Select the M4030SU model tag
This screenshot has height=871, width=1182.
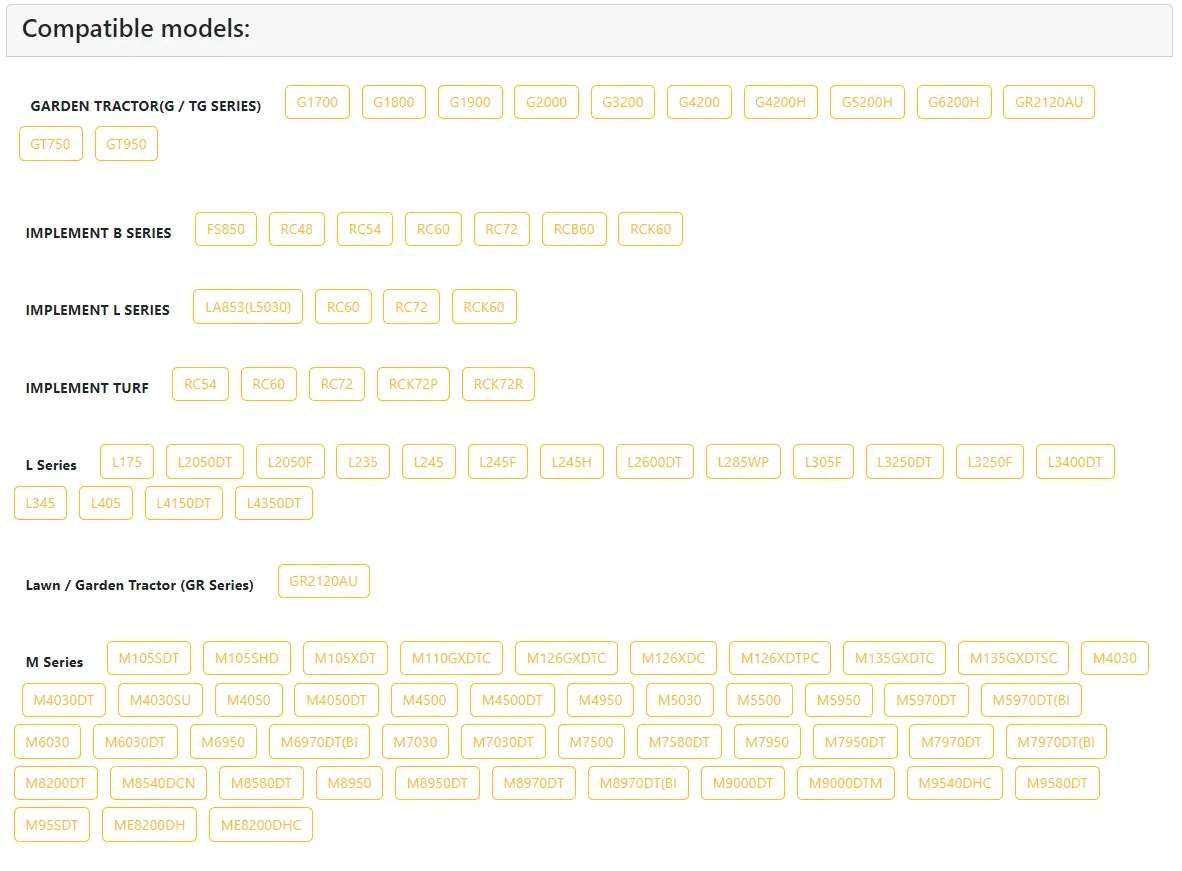160,701
